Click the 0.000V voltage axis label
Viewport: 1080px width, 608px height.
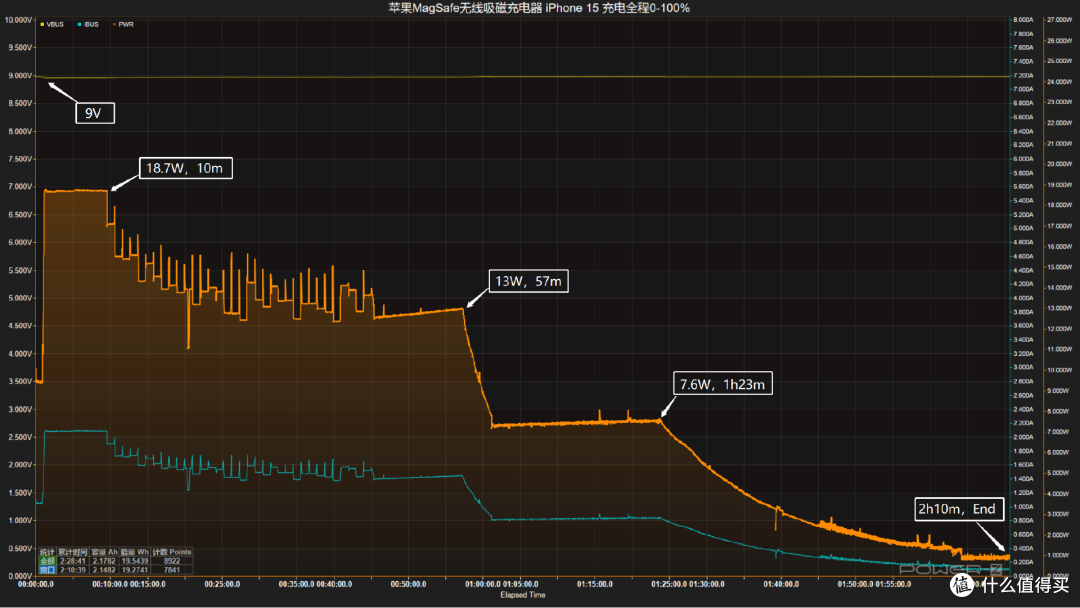[x=20, y=576]
